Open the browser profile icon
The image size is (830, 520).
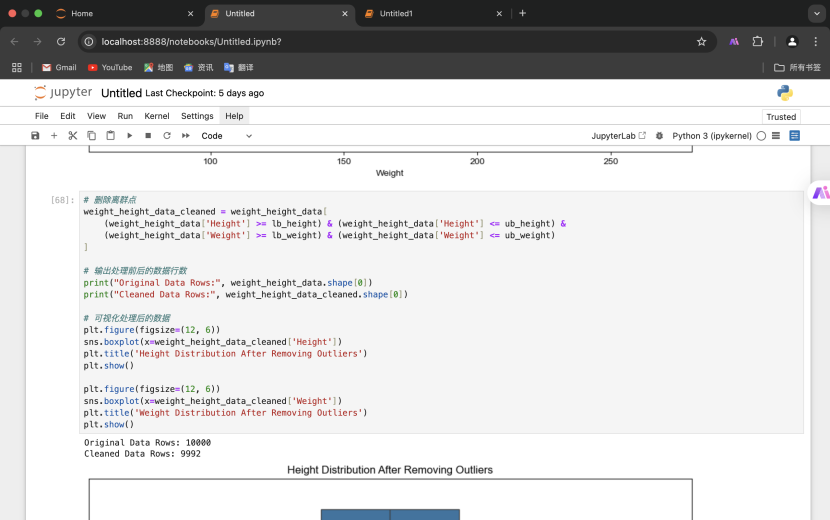(x=792, y=41)
